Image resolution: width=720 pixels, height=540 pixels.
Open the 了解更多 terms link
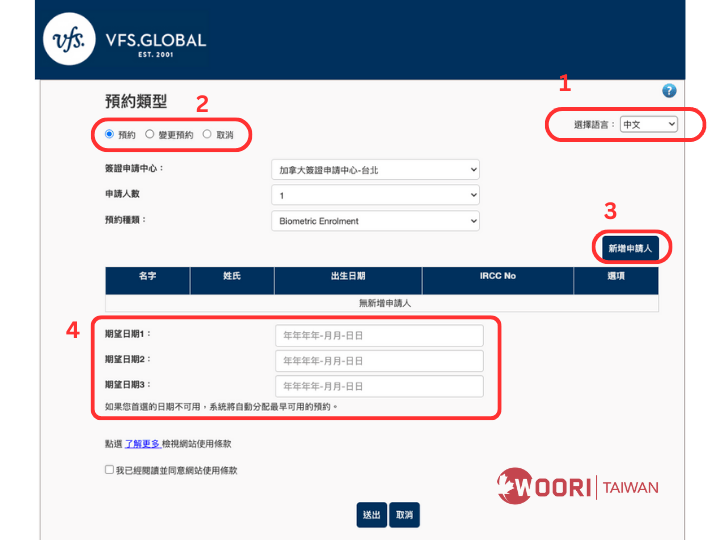click(142, 444)
